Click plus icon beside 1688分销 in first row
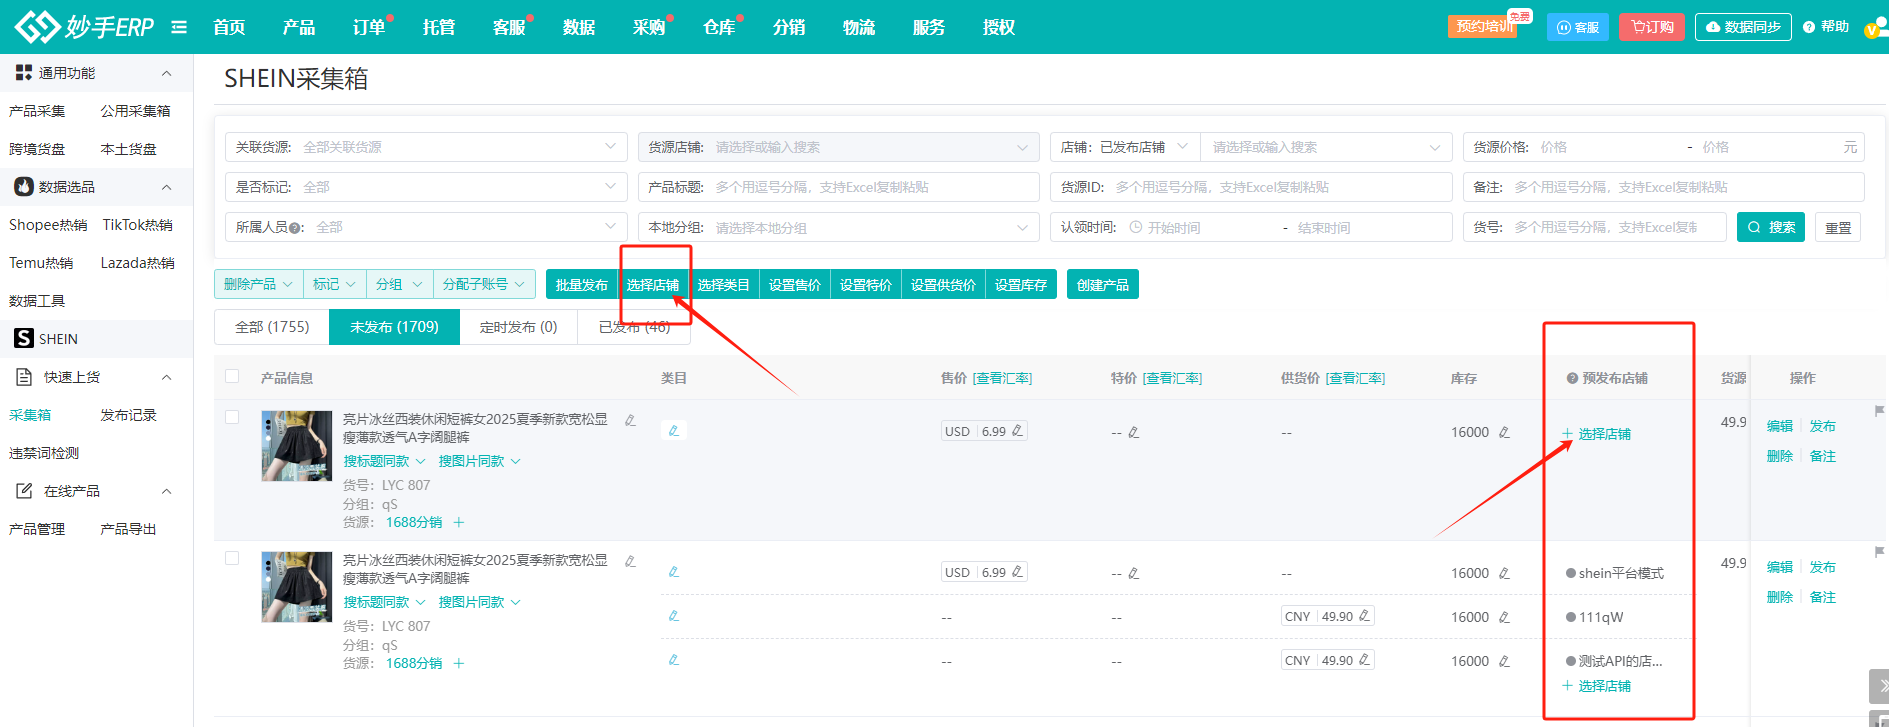 tap(459, 522)
